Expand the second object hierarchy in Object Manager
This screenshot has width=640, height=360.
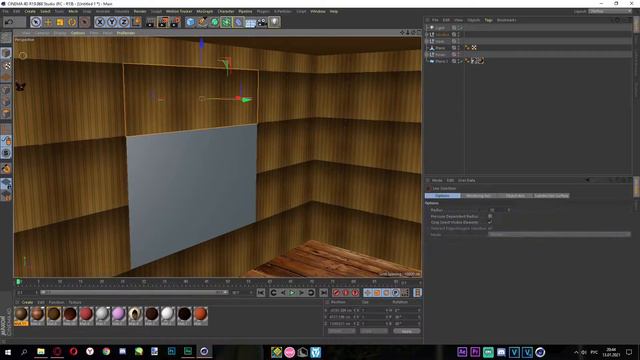pyautogui.click(x=427, y=34)
